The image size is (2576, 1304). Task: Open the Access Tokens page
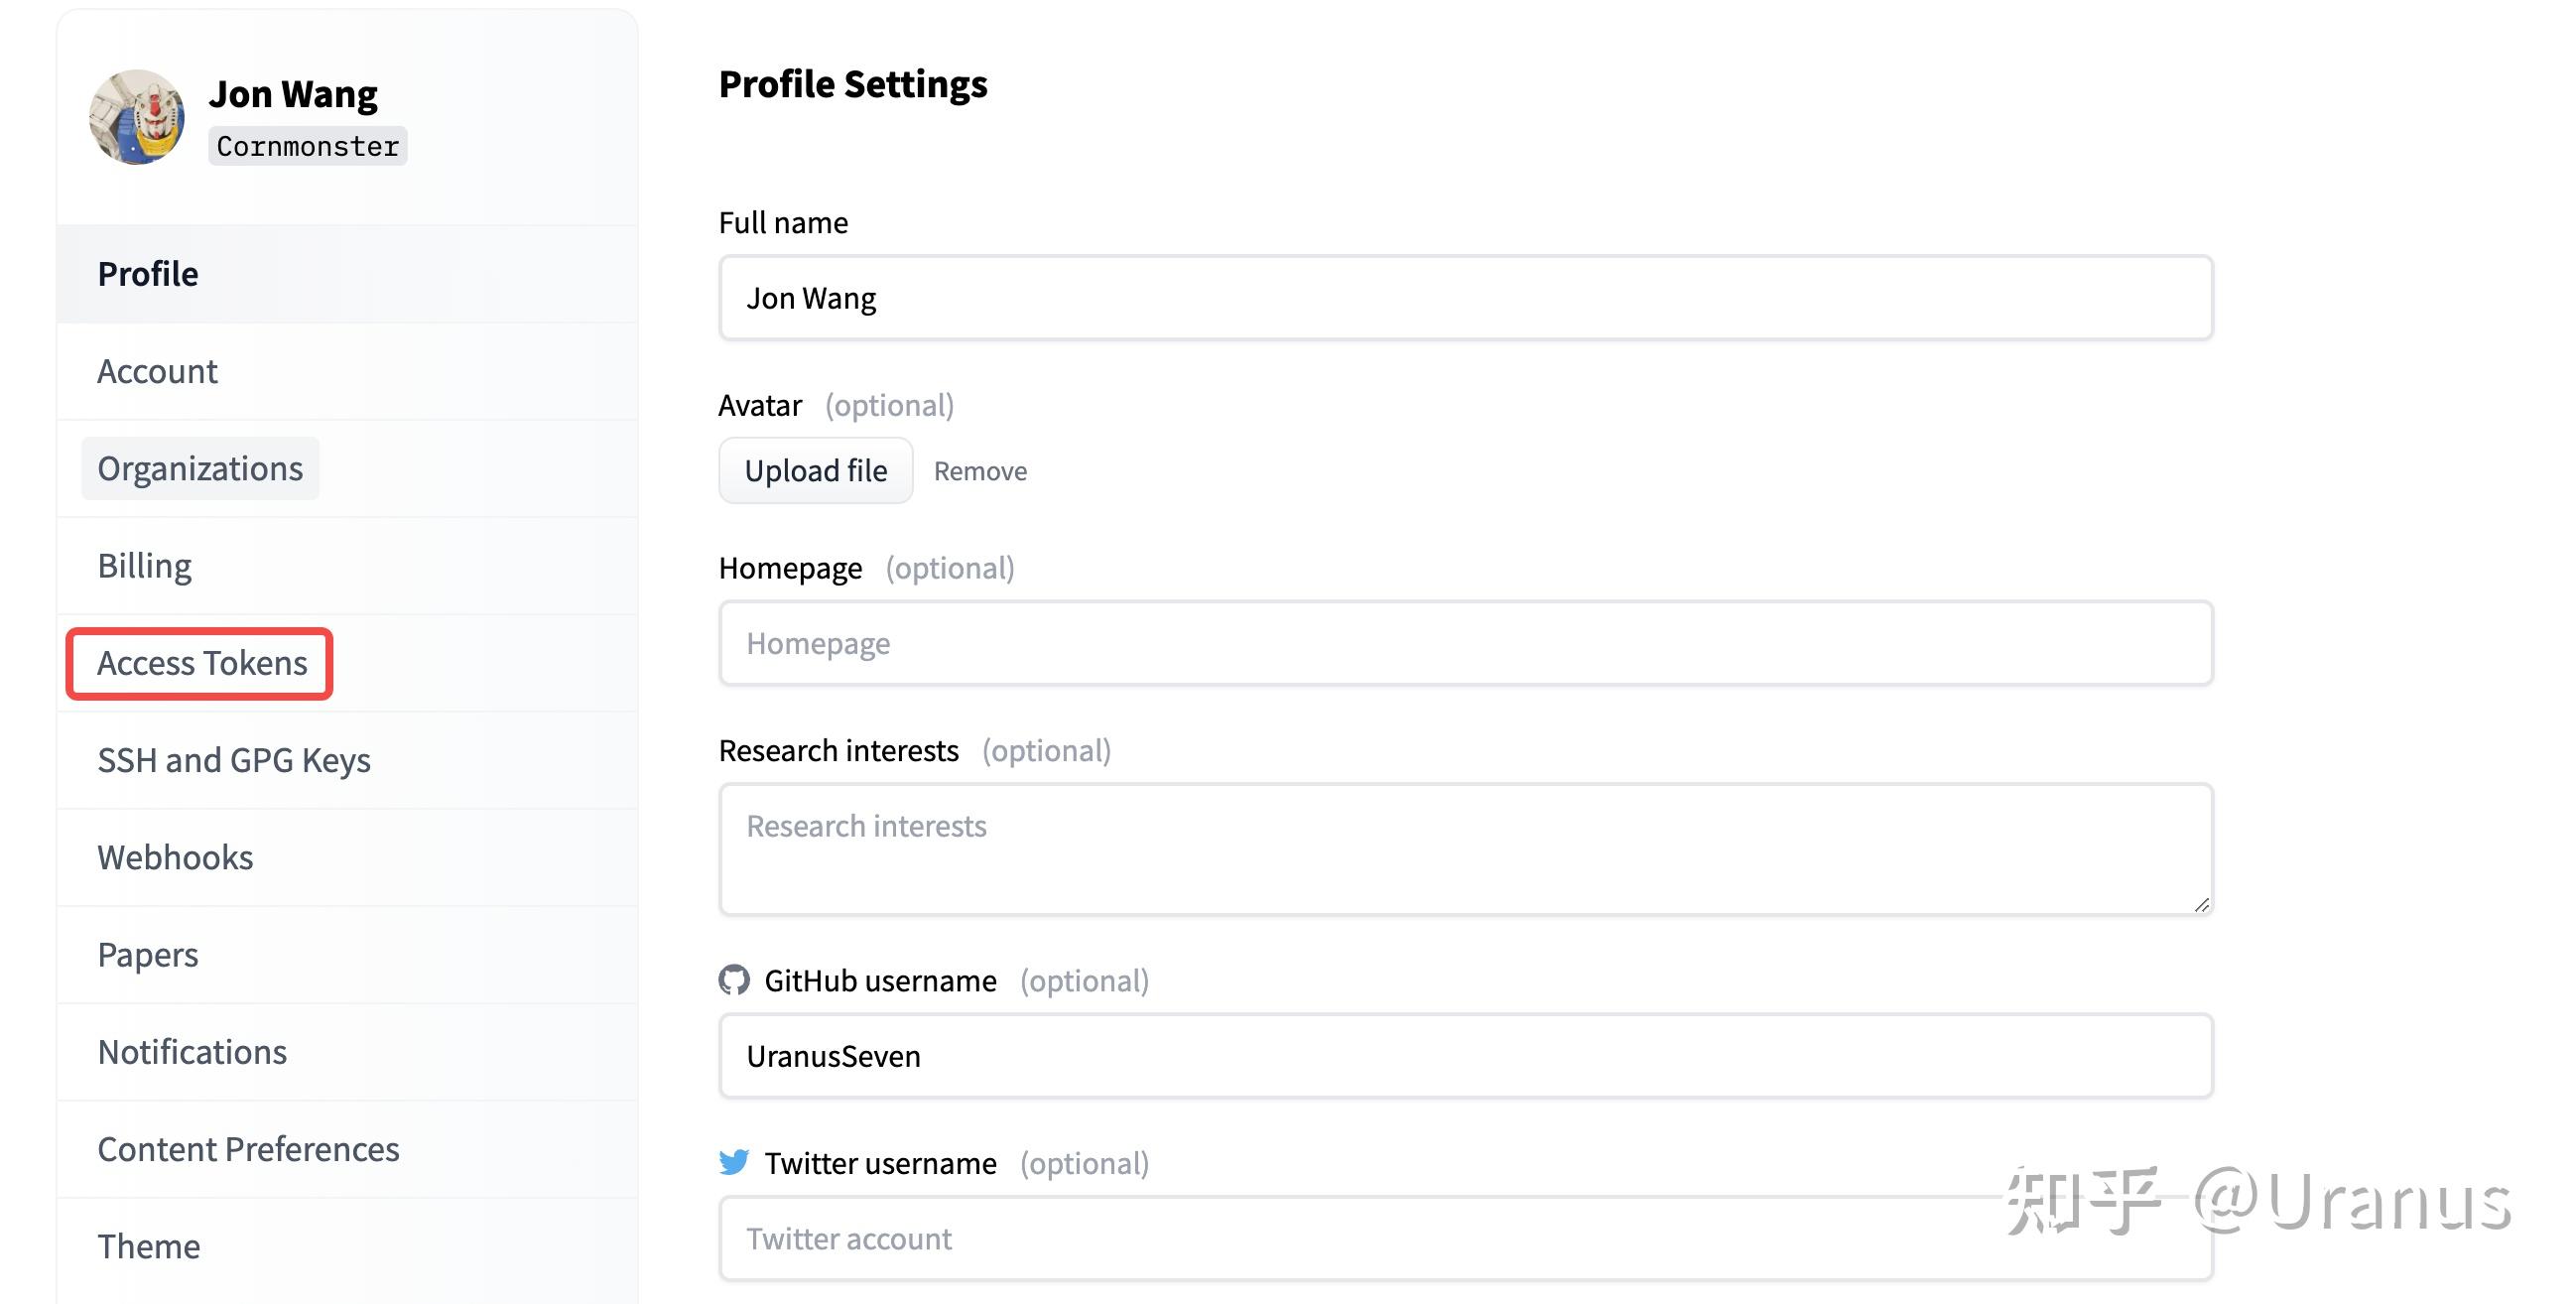point(202,663)
